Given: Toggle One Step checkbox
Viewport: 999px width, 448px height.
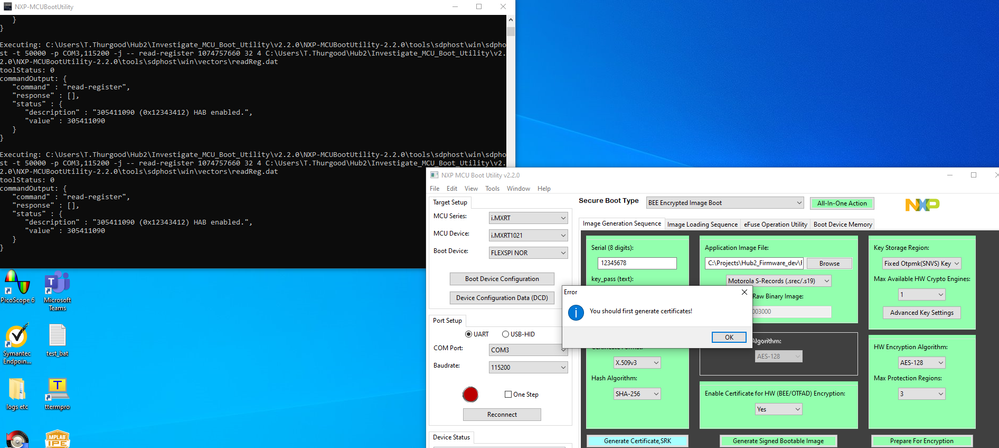Looking at the screenshot, I should (x=521, y=394).
